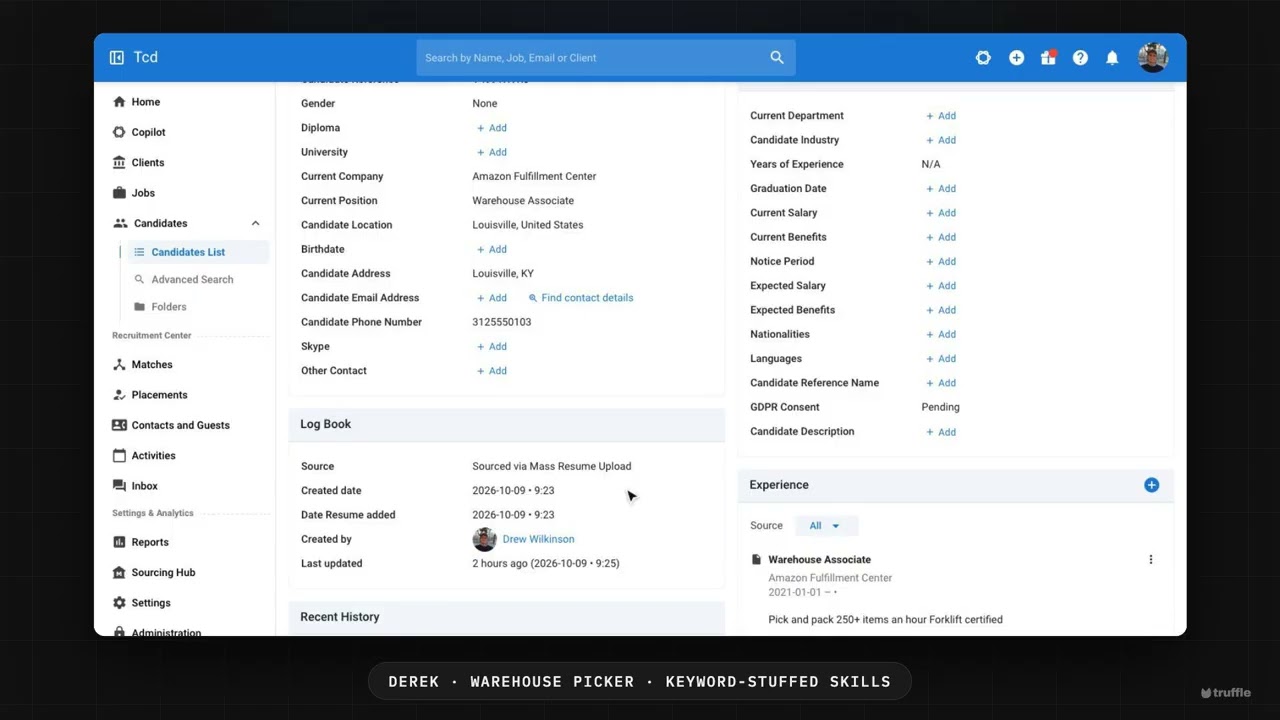Open the Copilot sparkle icon in the header
The height and width of the screenshot is (720, 1280).
click(983, 58)
